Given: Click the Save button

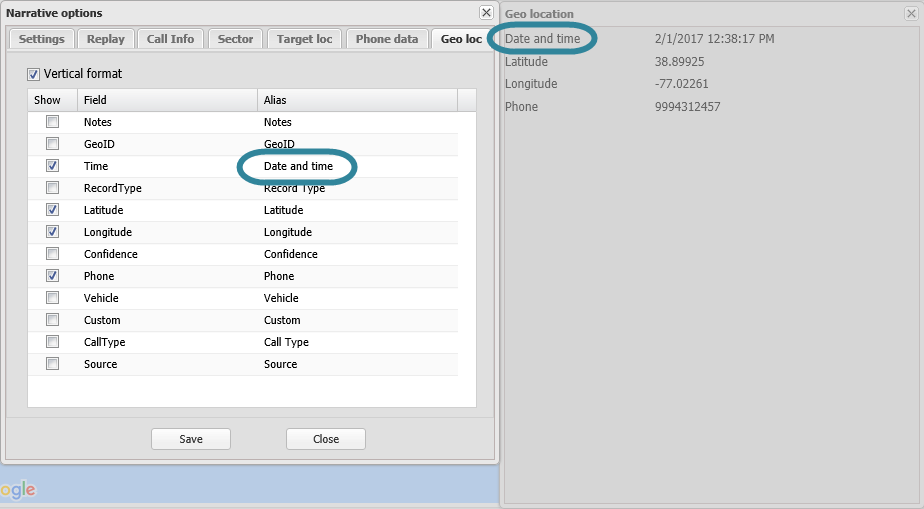Looking at the screenshot, I should pyautogui.click(x=191, y=439).
